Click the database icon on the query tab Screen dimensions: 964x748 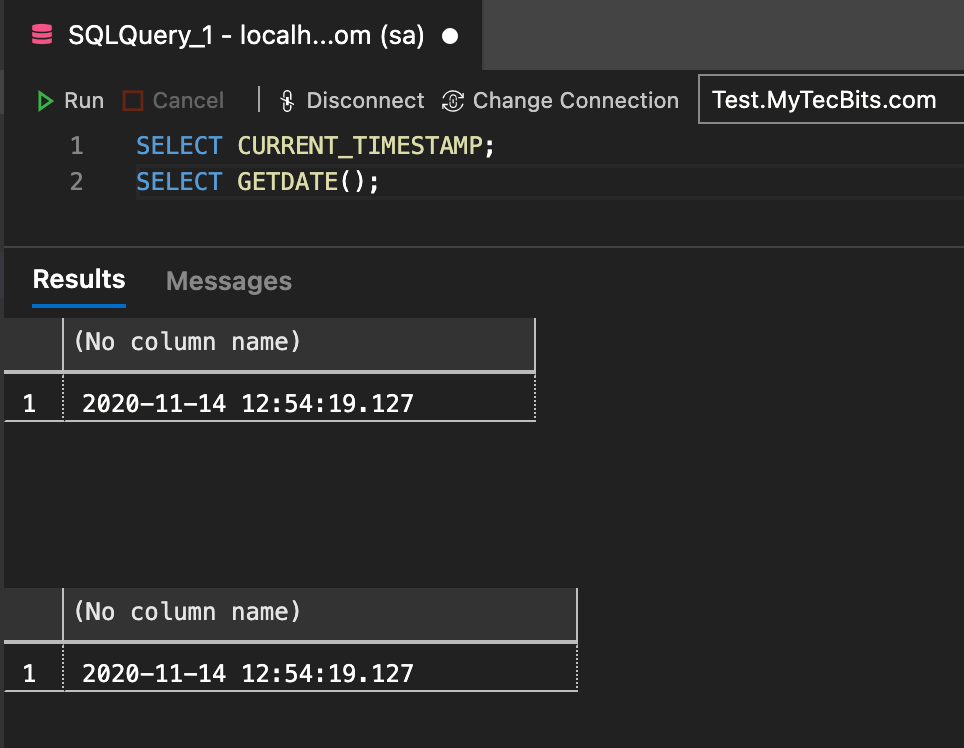click(40, 34)
